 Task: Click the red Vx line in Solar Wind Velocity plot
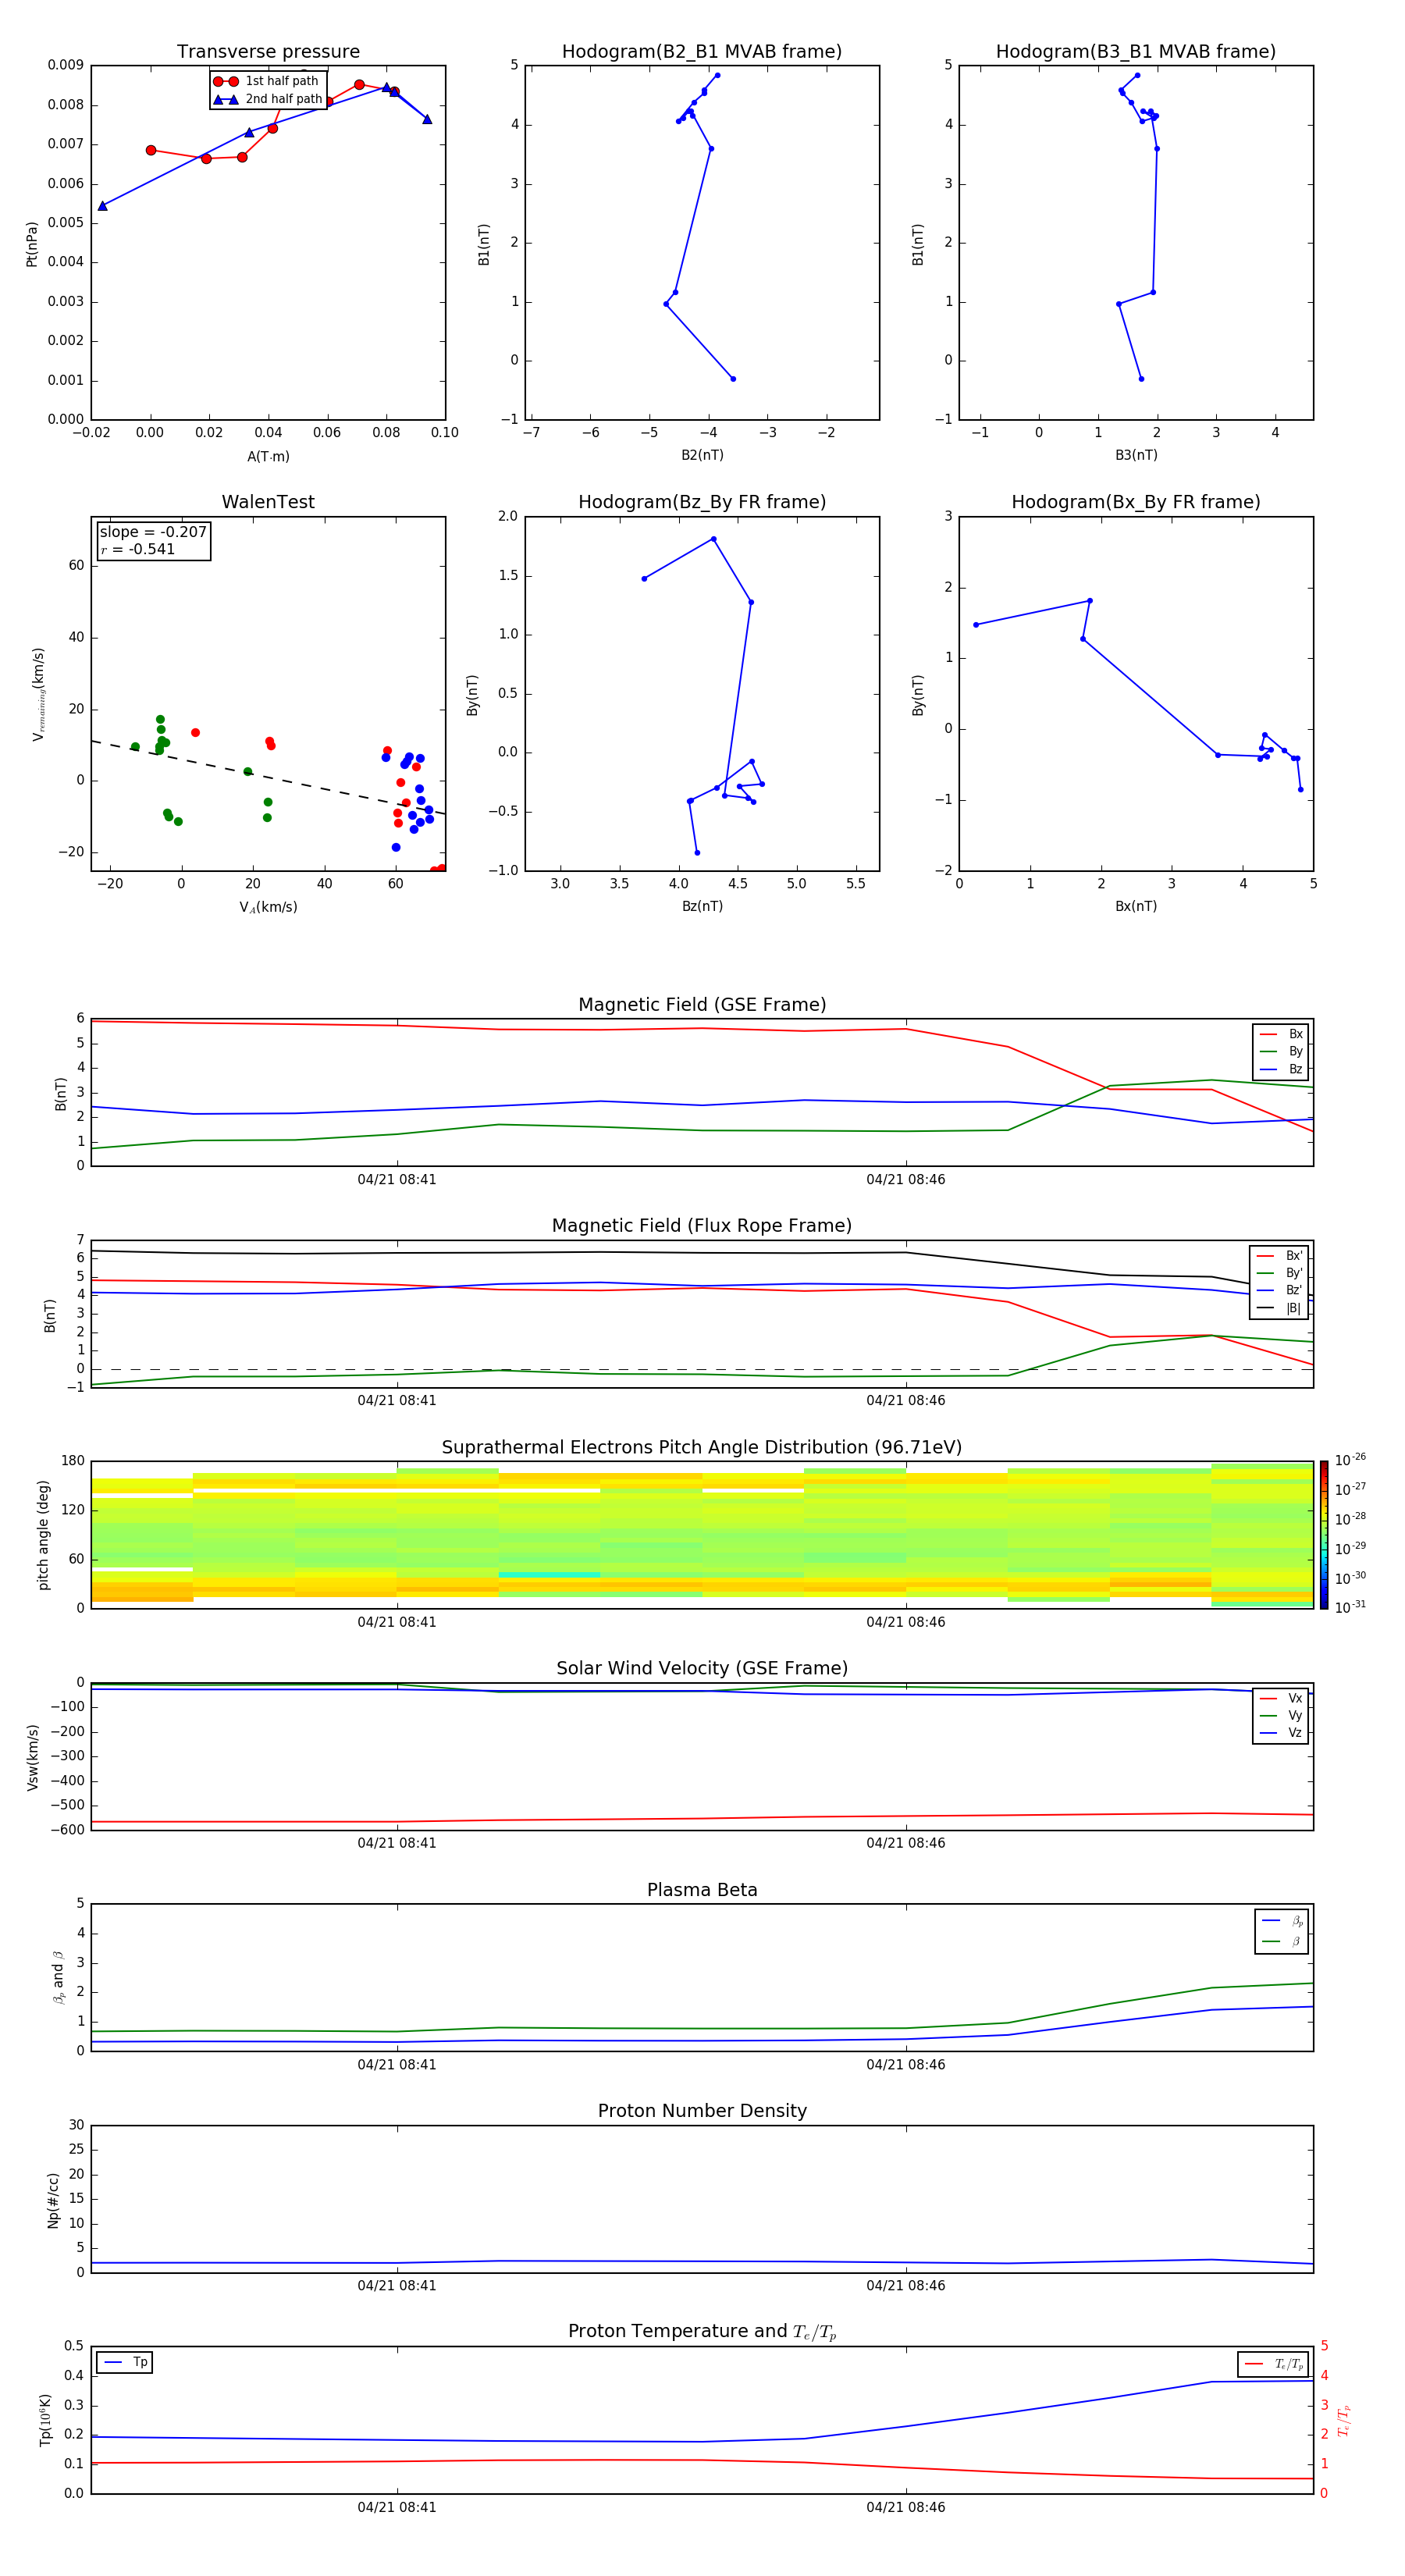click(x=702, y=1819)
